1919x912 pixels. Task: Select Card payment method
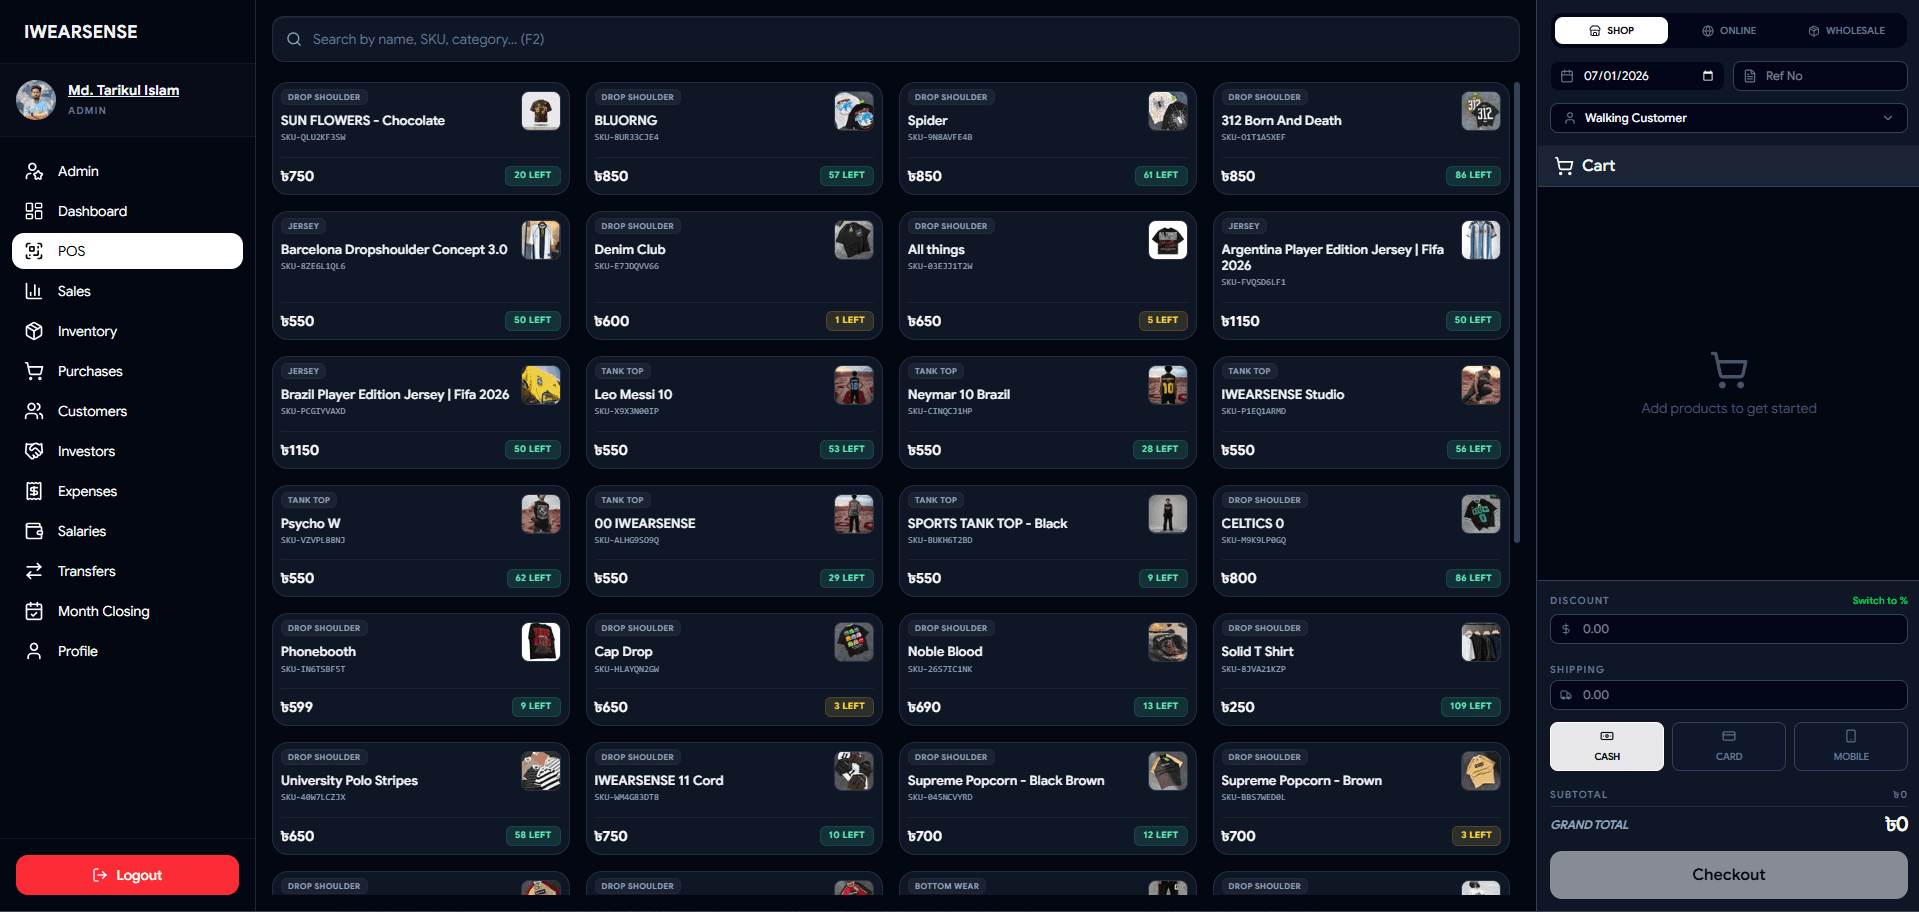1729,746
